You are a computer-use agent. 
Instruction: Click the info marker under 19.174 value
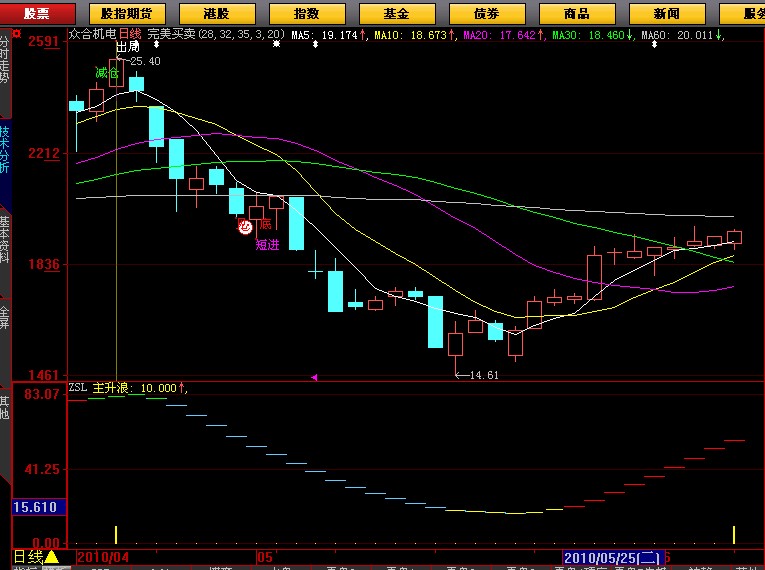click(x=316, y=44)
